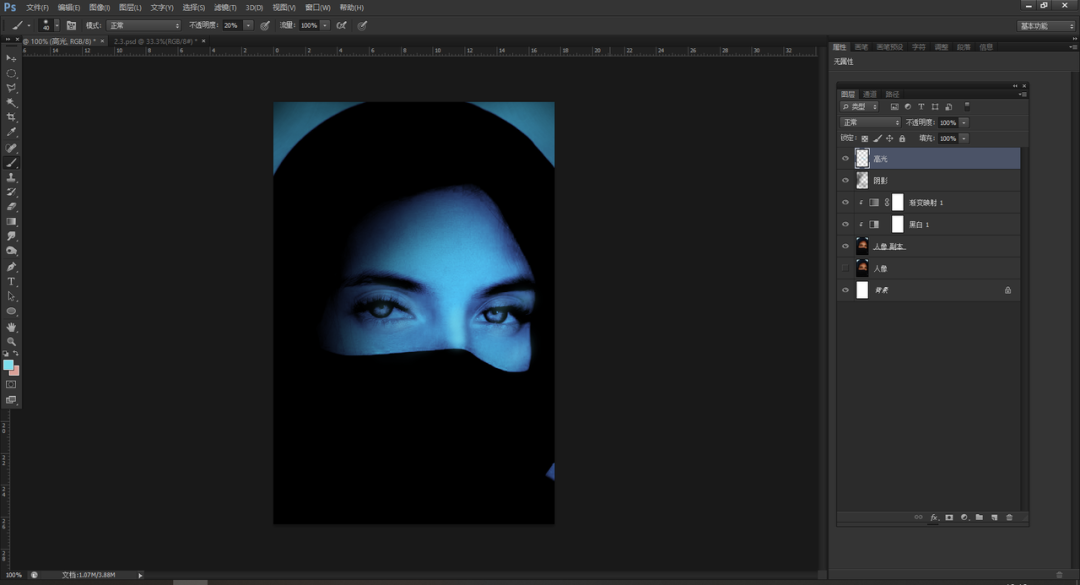Create a new group folder icon
Viewport: 1080px width, 585px height.
pyautogui.click(x=979, y=517)
